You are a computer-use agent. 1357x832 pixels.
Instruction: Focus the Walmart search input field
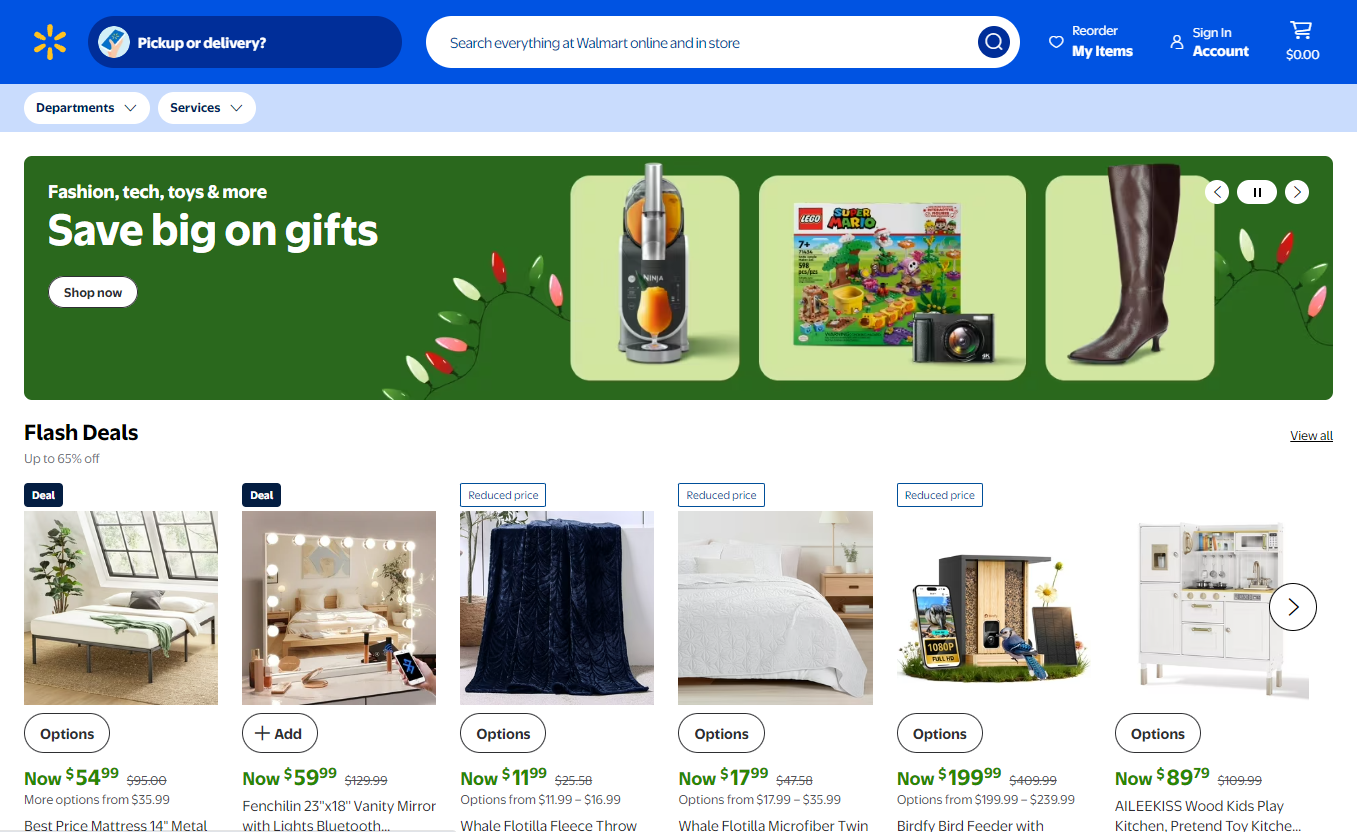pyautogui.click(x=700, y=42)
